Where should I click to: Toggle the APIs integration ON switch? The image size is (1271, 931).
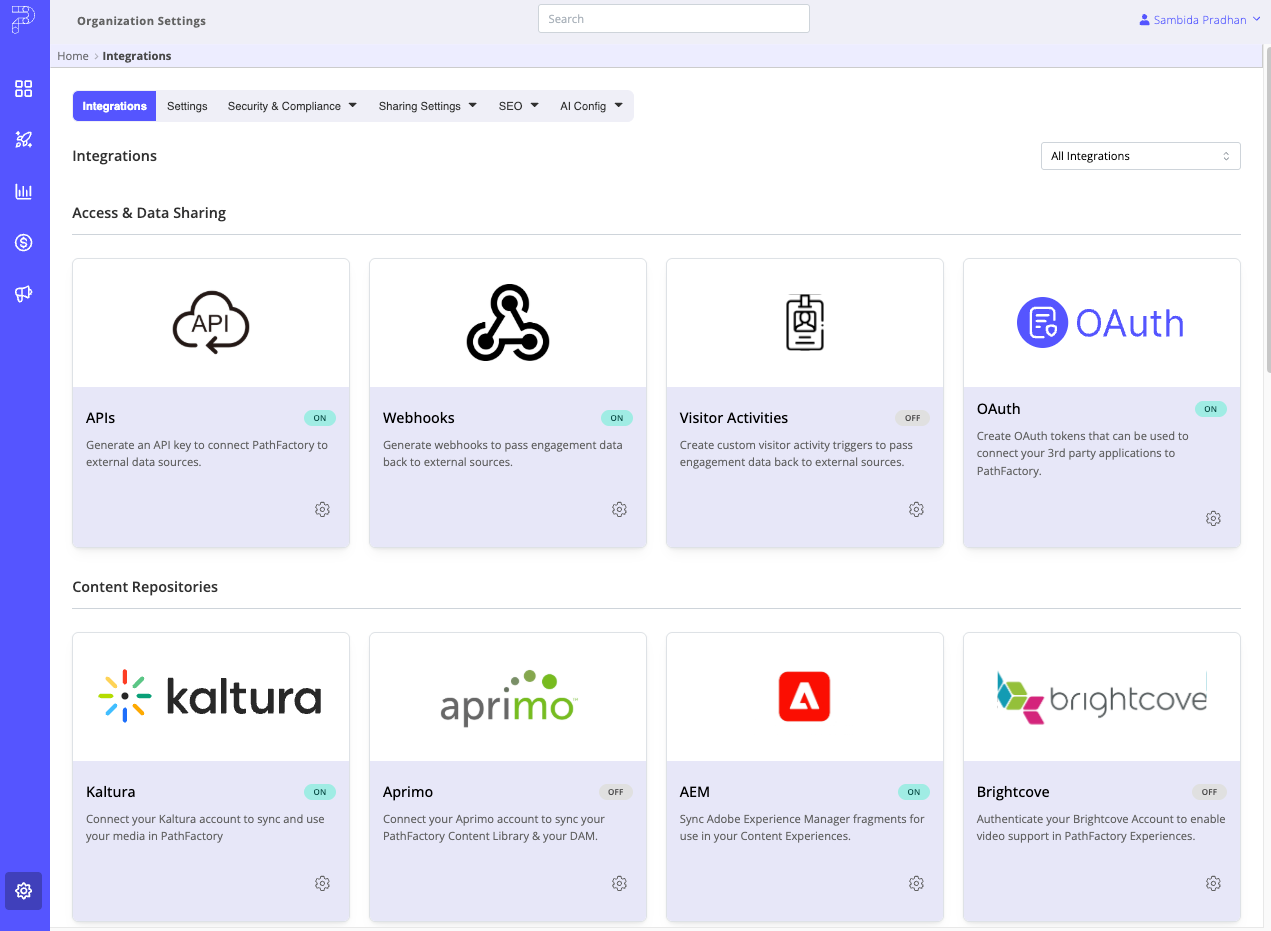[320, 418]
